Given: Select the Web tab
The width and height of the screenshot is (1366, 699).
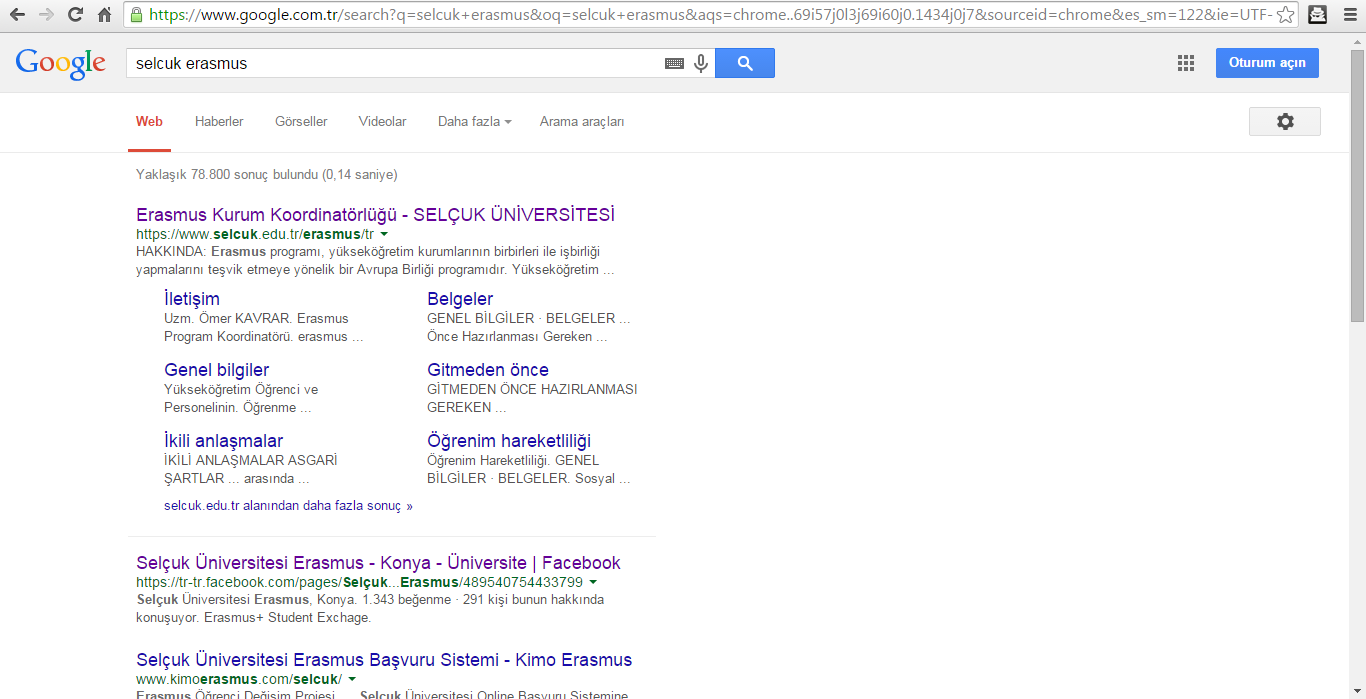Looking at the screenshot, I should (149, 122).
